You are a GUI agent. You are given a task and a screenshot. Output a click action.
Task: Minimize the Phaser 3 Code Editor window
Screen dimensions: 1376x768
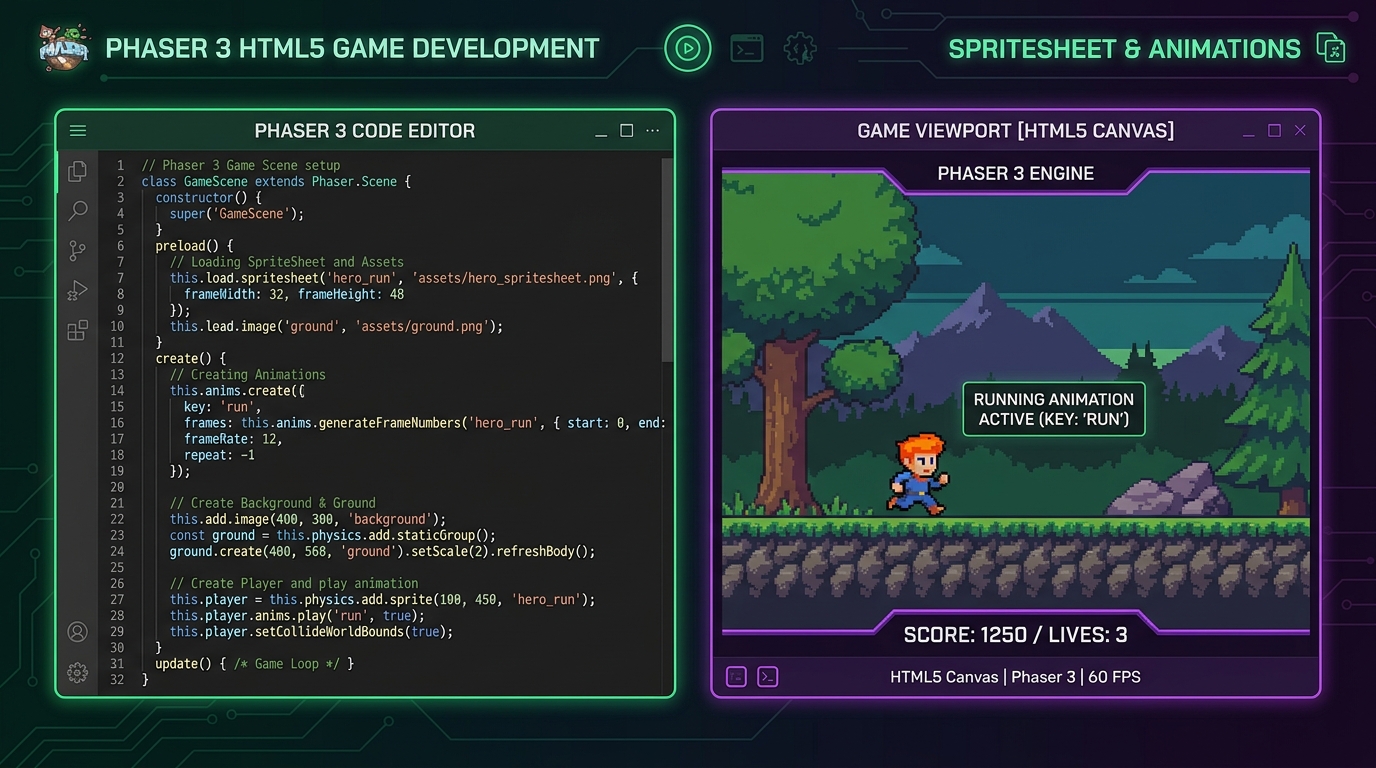[x=601, y=134]
